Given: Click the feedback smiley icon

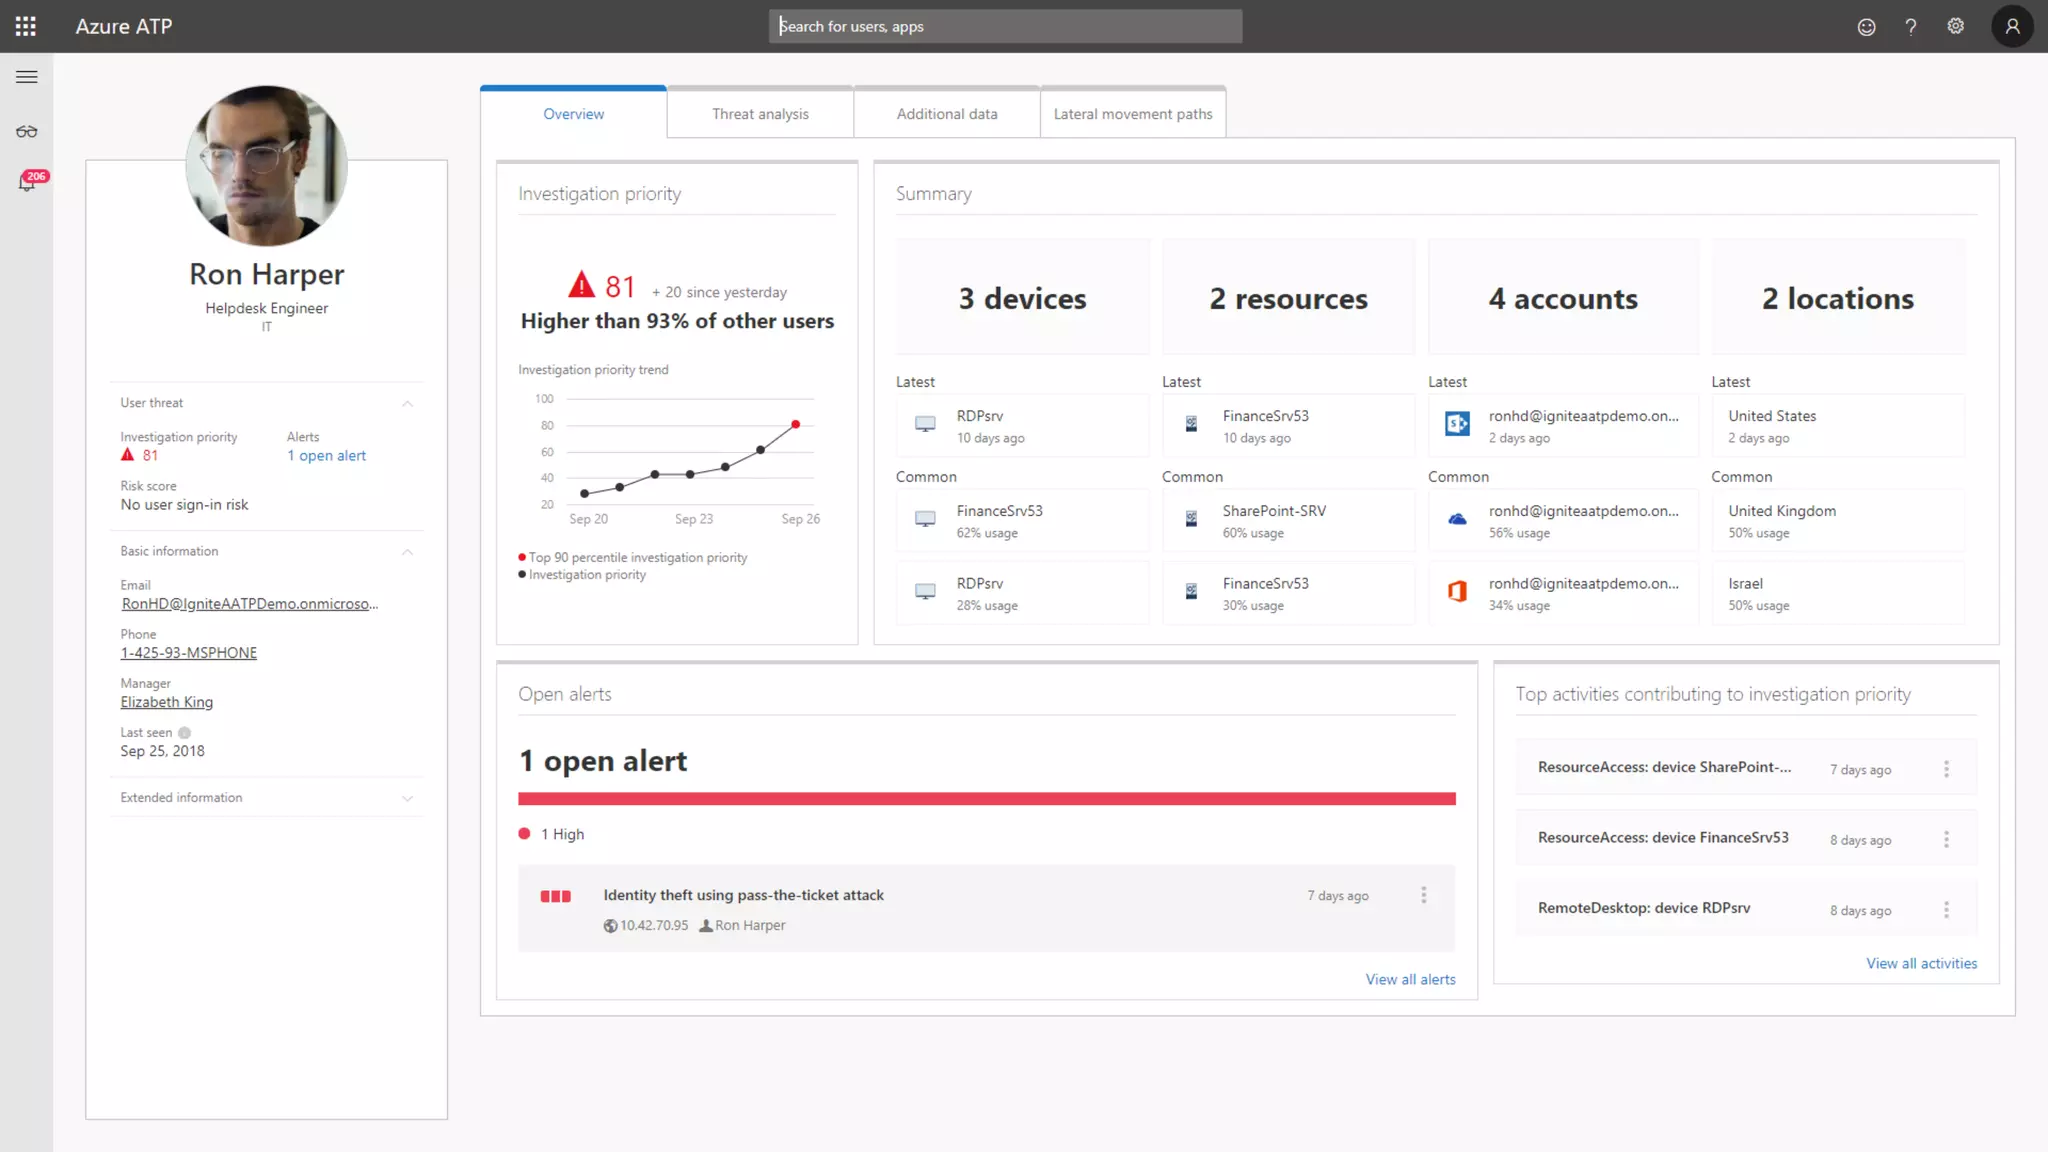Looking at the screenshot, I should click(1866, 27).
